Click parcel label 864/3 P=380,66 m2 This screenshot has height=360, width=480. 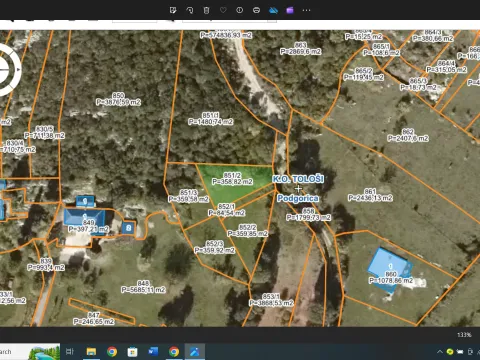(x=433, y=35)
